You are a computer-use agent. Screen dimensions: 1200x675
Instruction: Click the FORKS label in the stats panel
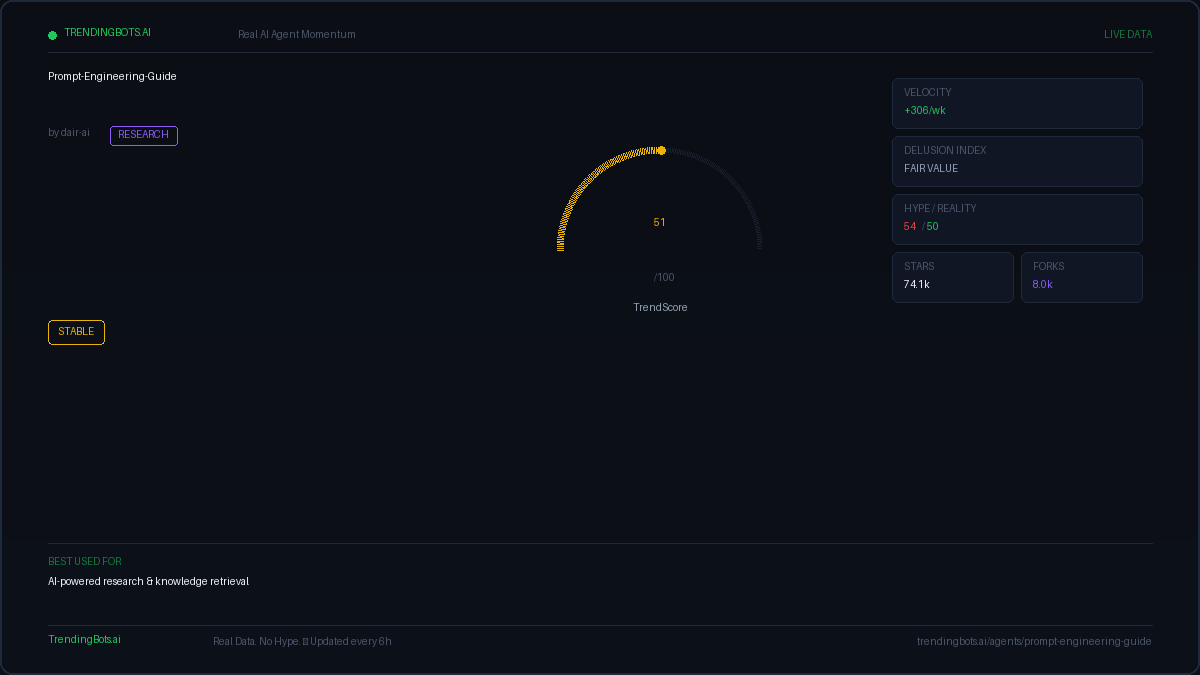point(1049,266)
